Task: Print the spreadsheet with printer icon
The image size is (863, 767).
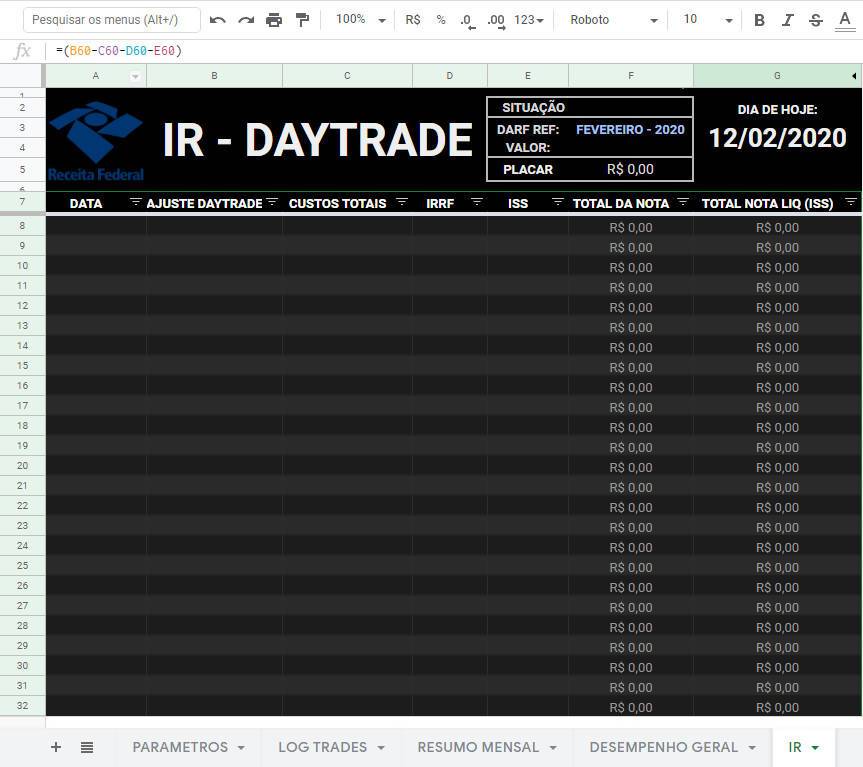Action: pyautogui.click(x=274, y=20)
